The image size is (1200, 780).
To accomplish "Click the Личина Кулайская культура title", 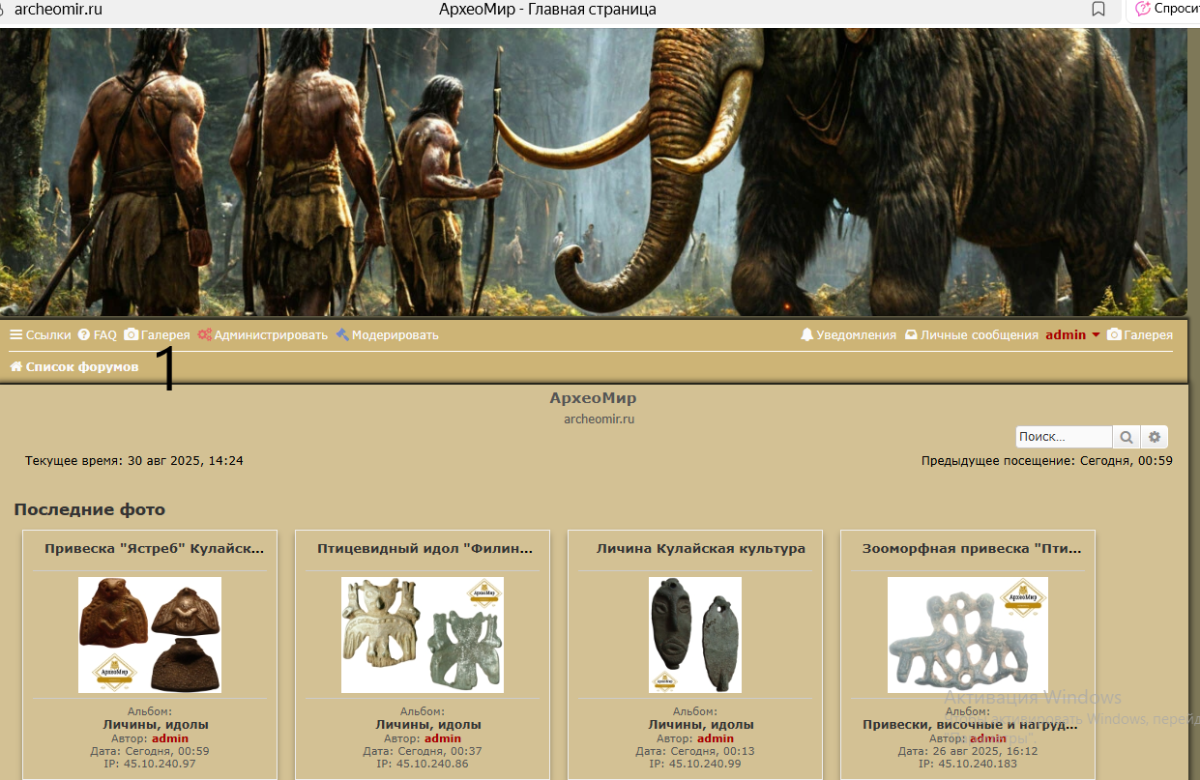I will (x=700, y=548).
